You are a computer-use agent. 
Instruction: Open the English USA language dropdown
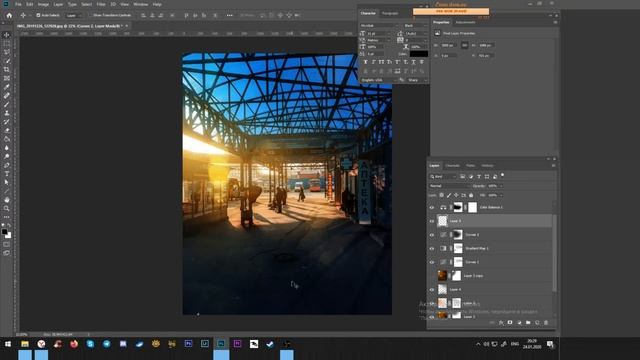378,80
